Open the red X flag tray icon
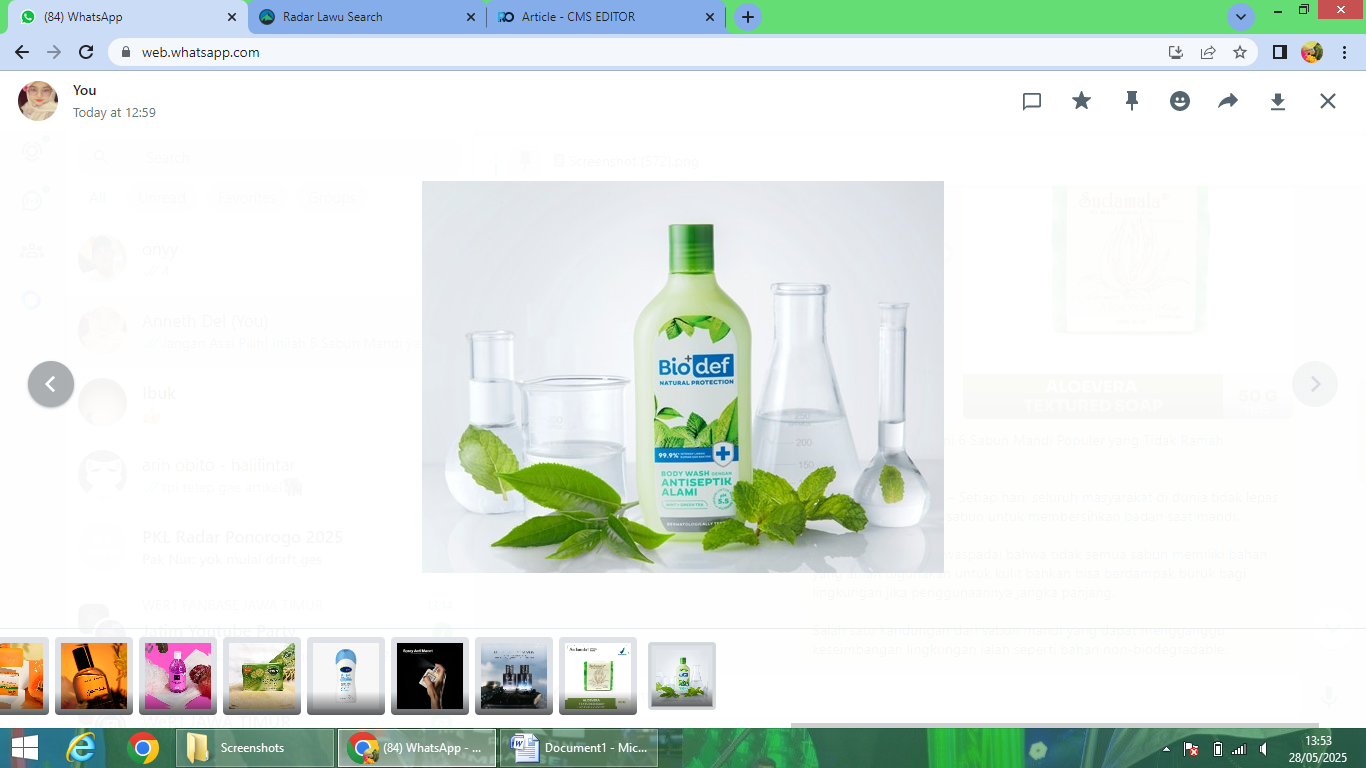Image resolution: width=1366 pixels, height=768 pixels. [1191, 749]
